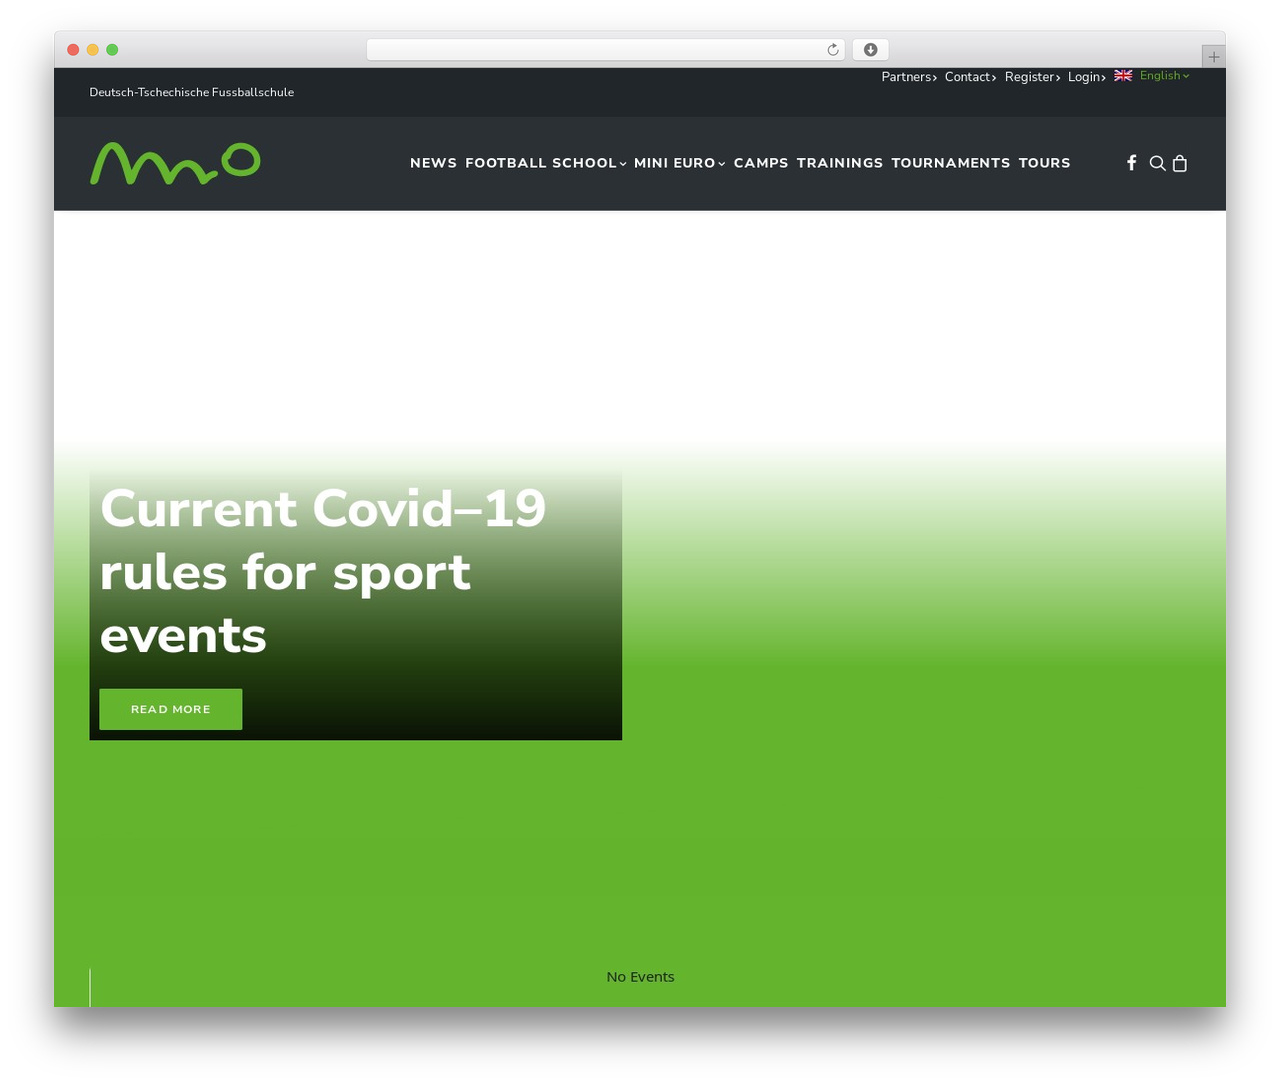Open the Camps menu item
This screenshot has height=1084, width=1280.
761,163
